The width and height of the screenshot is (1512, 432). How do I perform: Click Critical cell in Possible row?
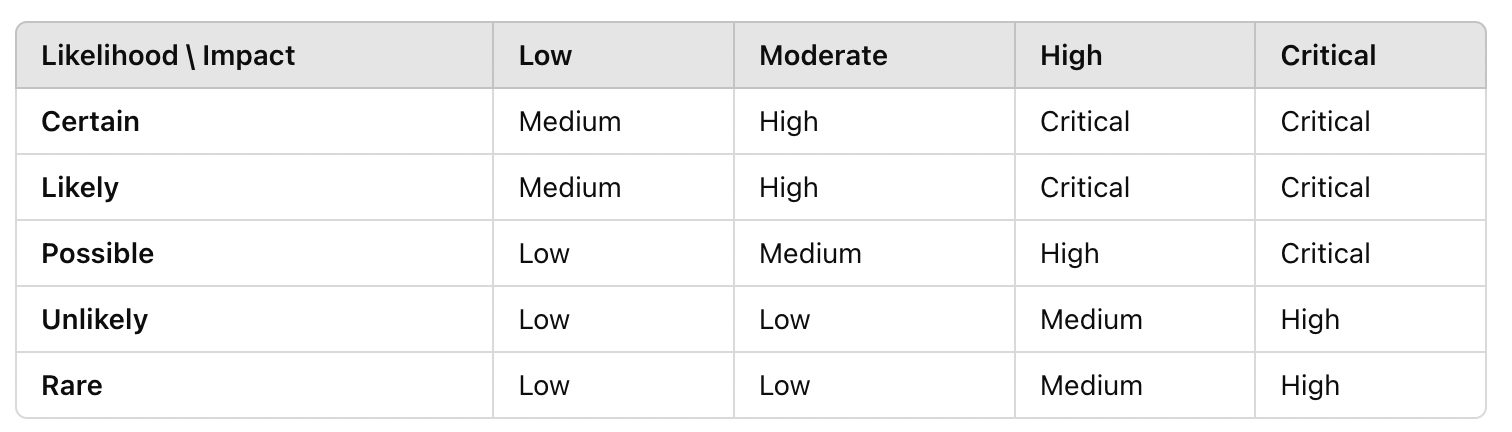click(1325, 254)
